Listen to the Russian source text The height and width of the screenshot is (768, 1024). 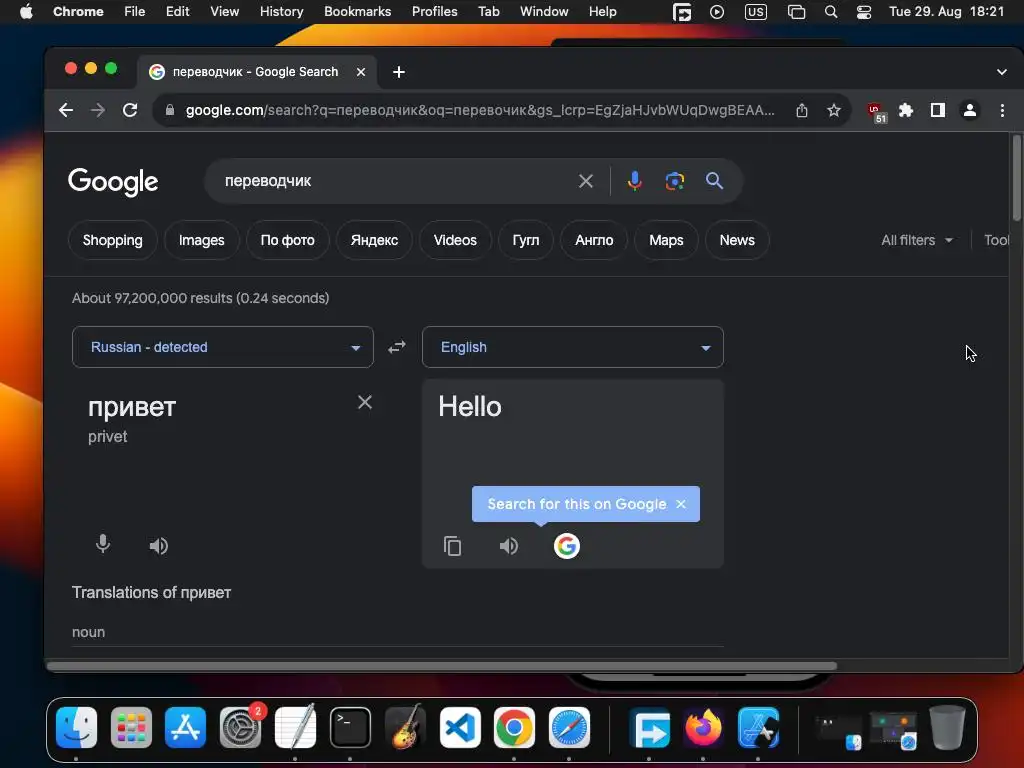[x=159, y=545]
